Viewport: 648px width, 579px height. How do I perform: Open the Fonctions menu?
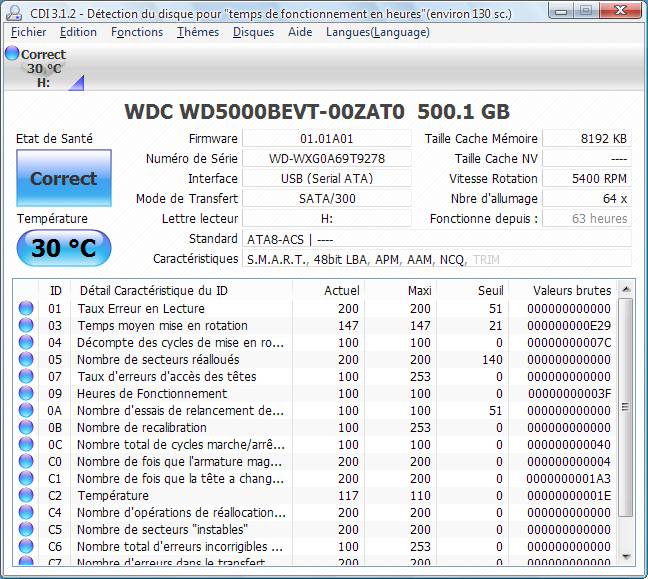137,32
